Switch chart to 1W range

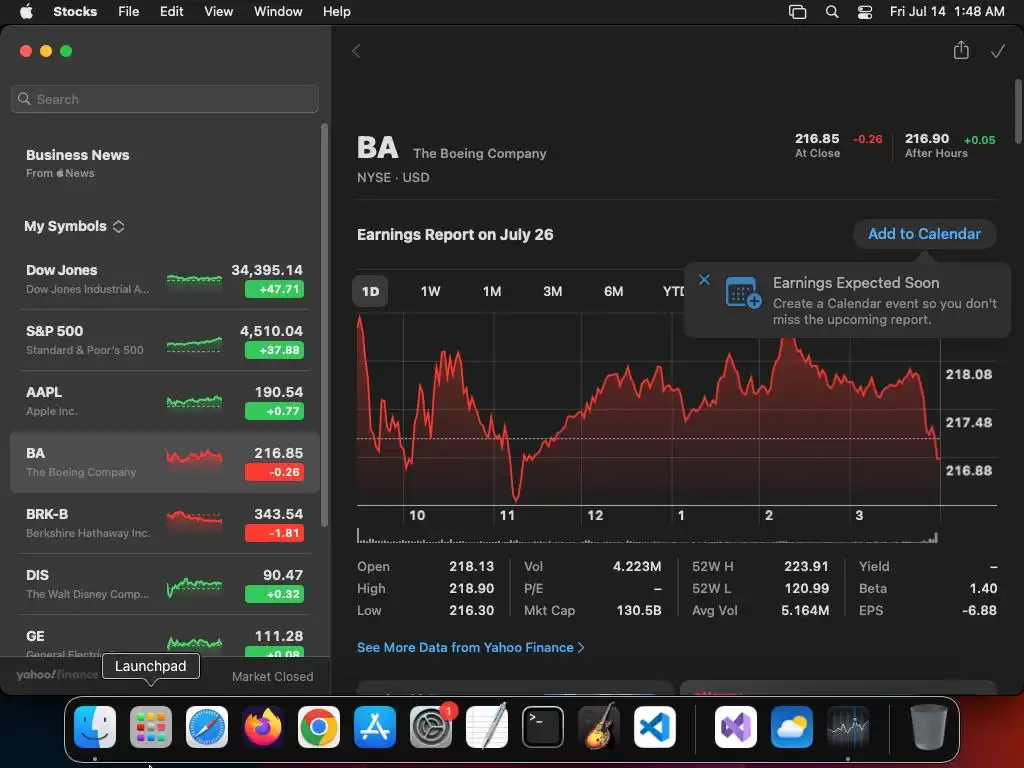tap(430, 291)
